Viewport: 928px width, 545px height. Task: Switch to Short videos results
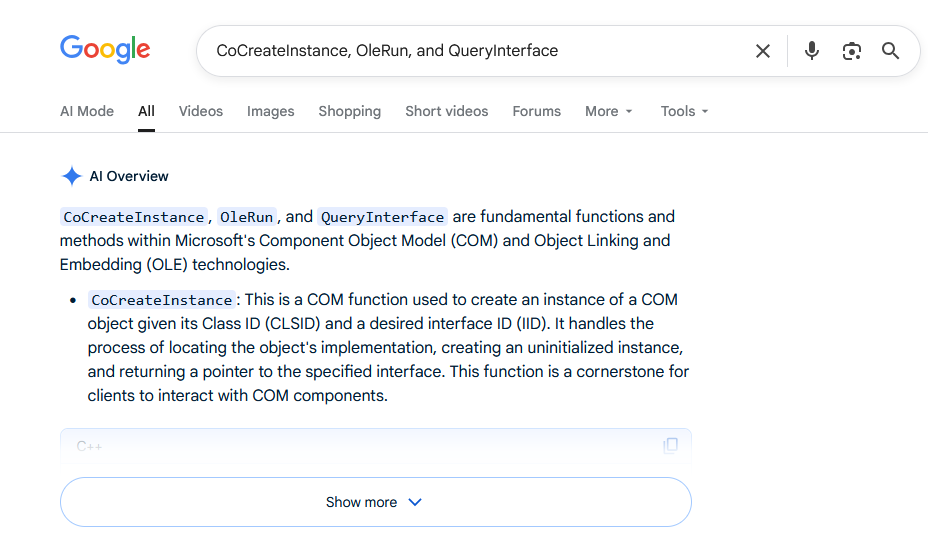point(447,111)
